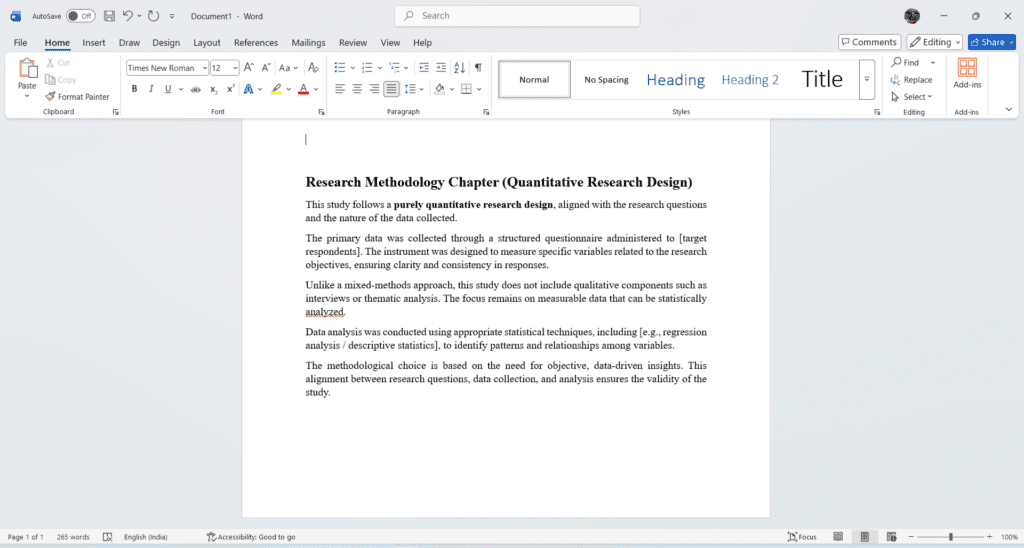
Task: Click the Center align icon
Action: coord(357,89)
